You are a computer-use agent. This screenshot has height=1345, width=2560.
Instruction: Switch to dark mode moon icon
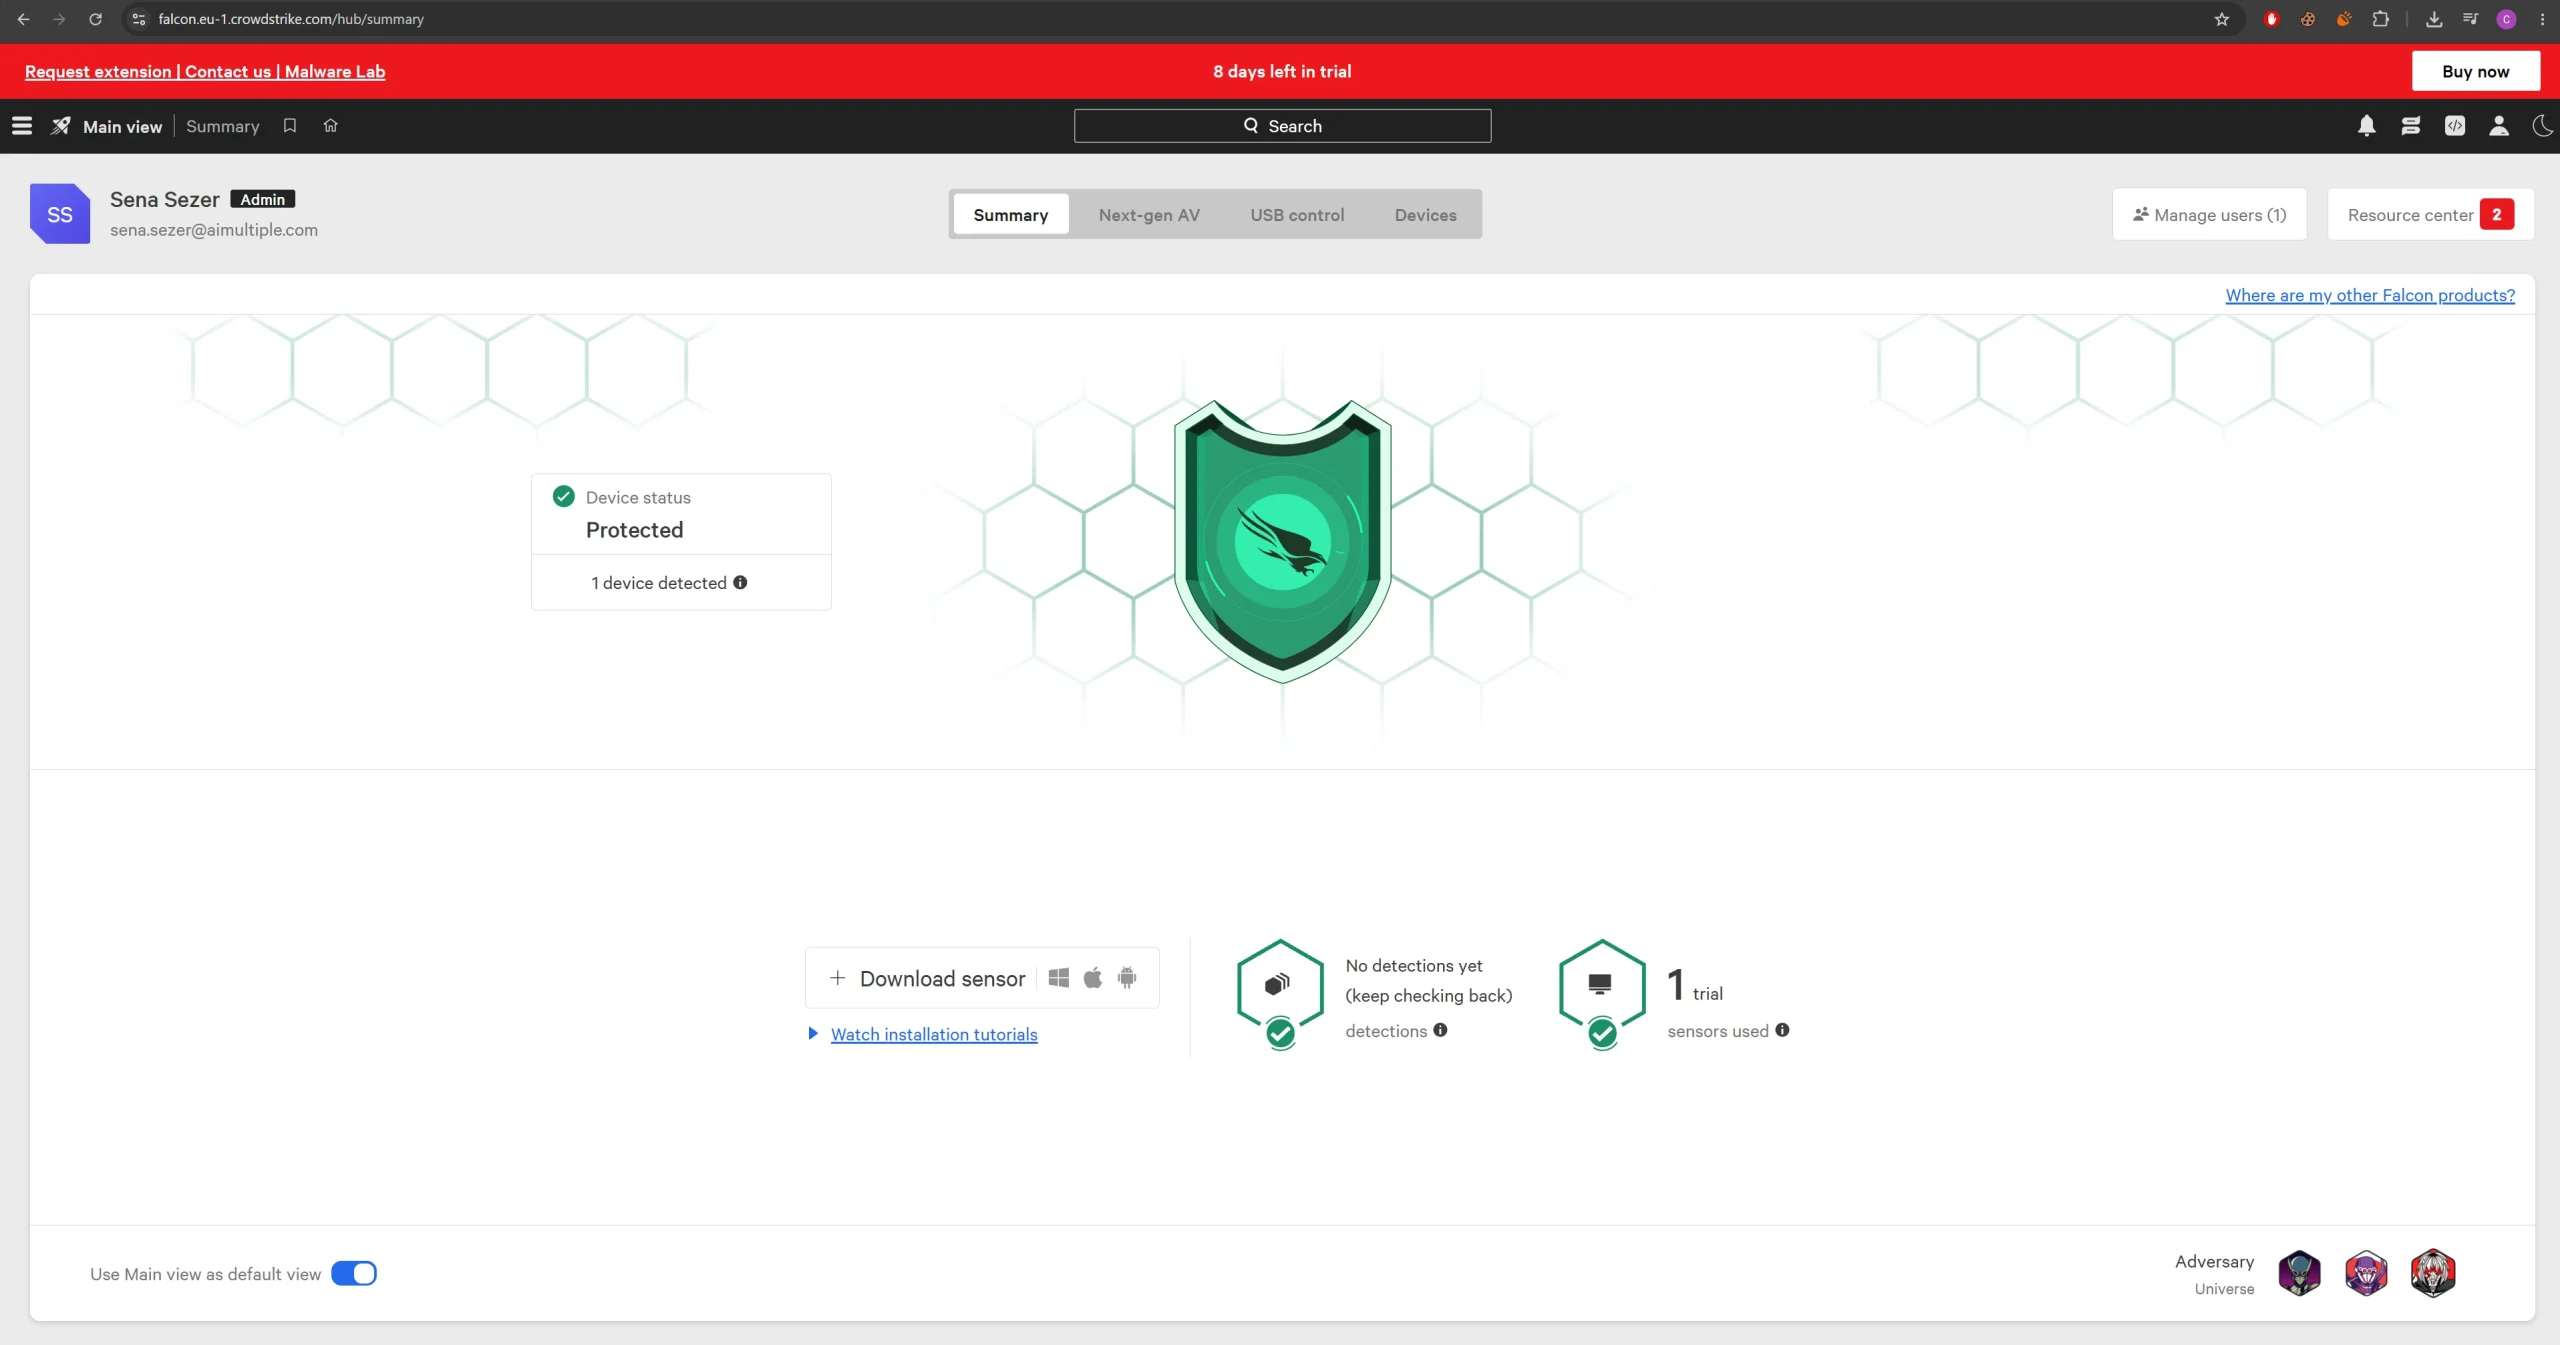point(2542,126)
